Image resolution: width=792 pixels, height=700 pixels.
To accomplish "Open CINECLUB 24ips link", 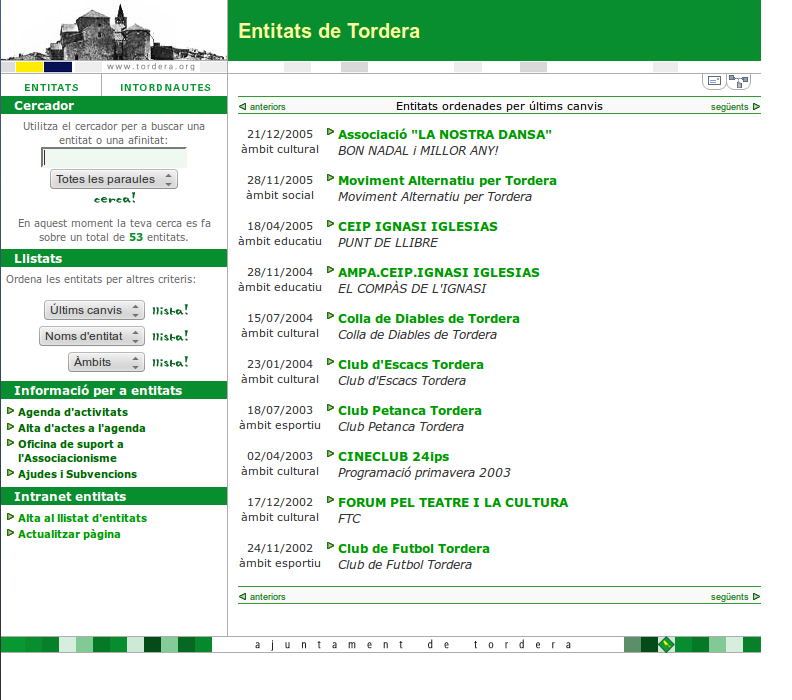I will 393,456.
